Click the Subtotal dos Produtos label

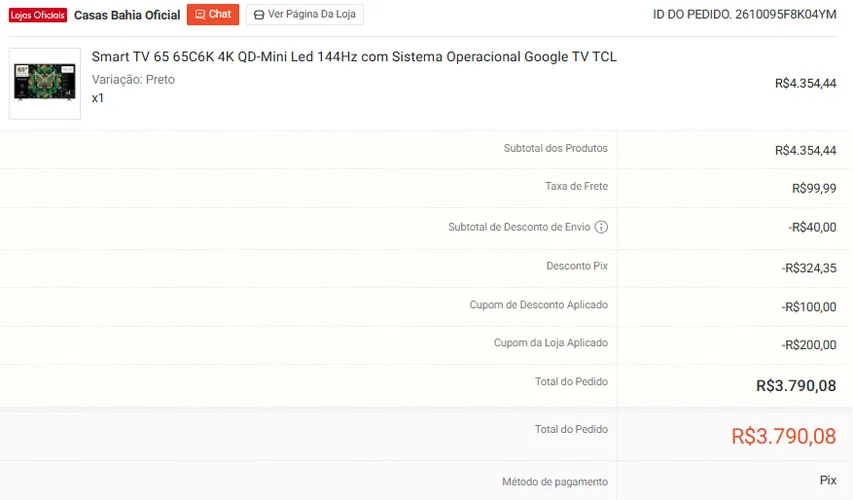(x=555, y=148)
